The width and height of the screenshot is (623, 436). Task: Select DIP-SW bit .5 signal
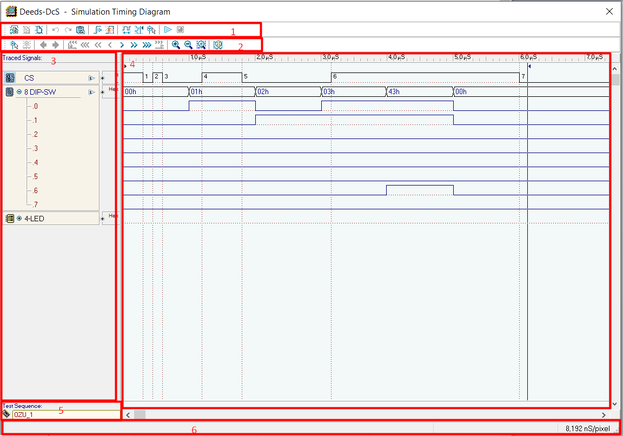pyautogui.click(x=35, y=176)
